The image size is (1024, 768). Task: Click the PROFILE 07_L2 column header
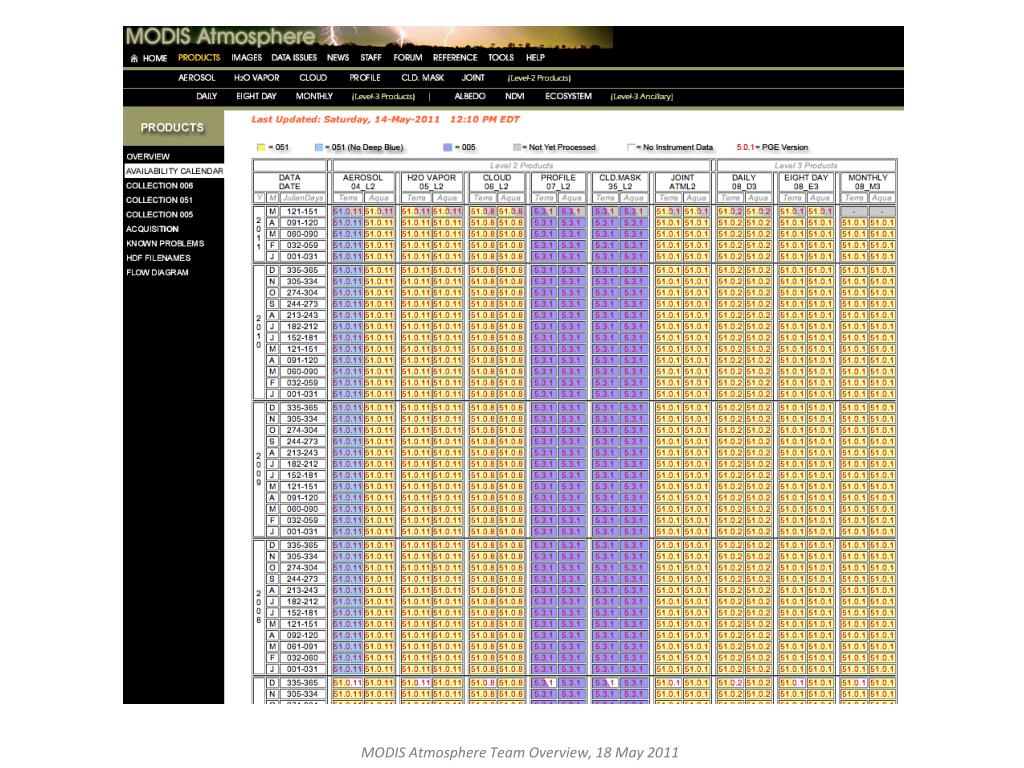click(558, 182)
